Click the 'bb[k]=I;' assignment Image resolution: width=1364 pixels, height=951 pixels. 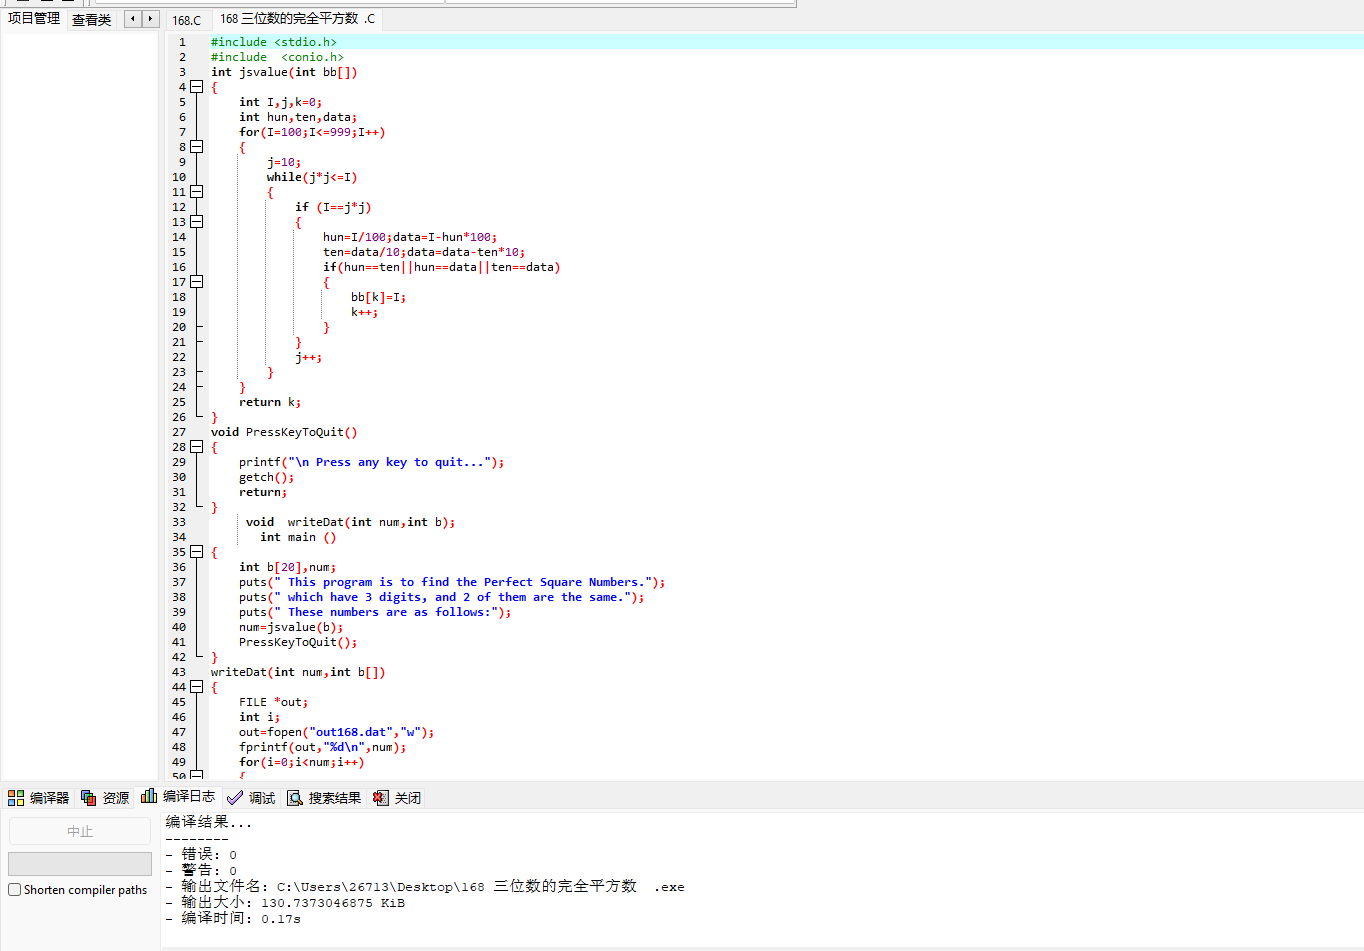(378, 297)
